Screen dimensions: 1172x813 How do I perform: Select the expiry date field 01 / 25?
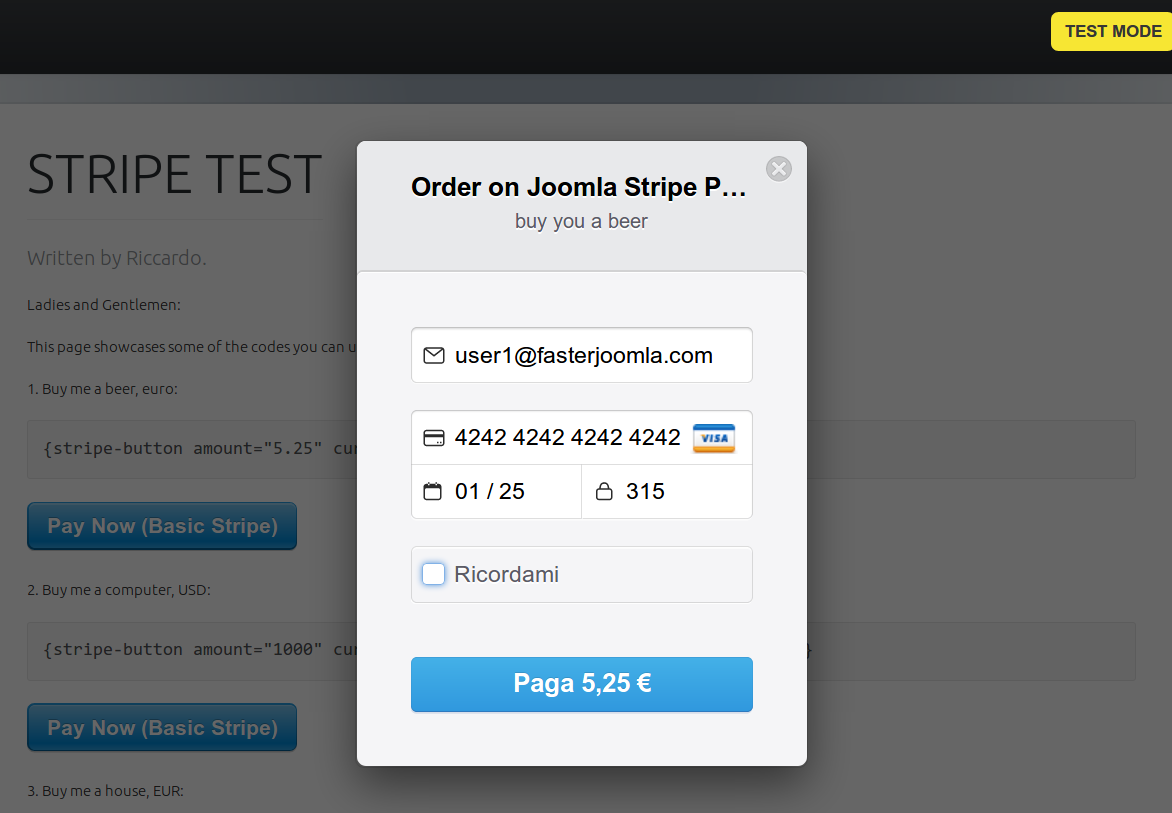496,492
